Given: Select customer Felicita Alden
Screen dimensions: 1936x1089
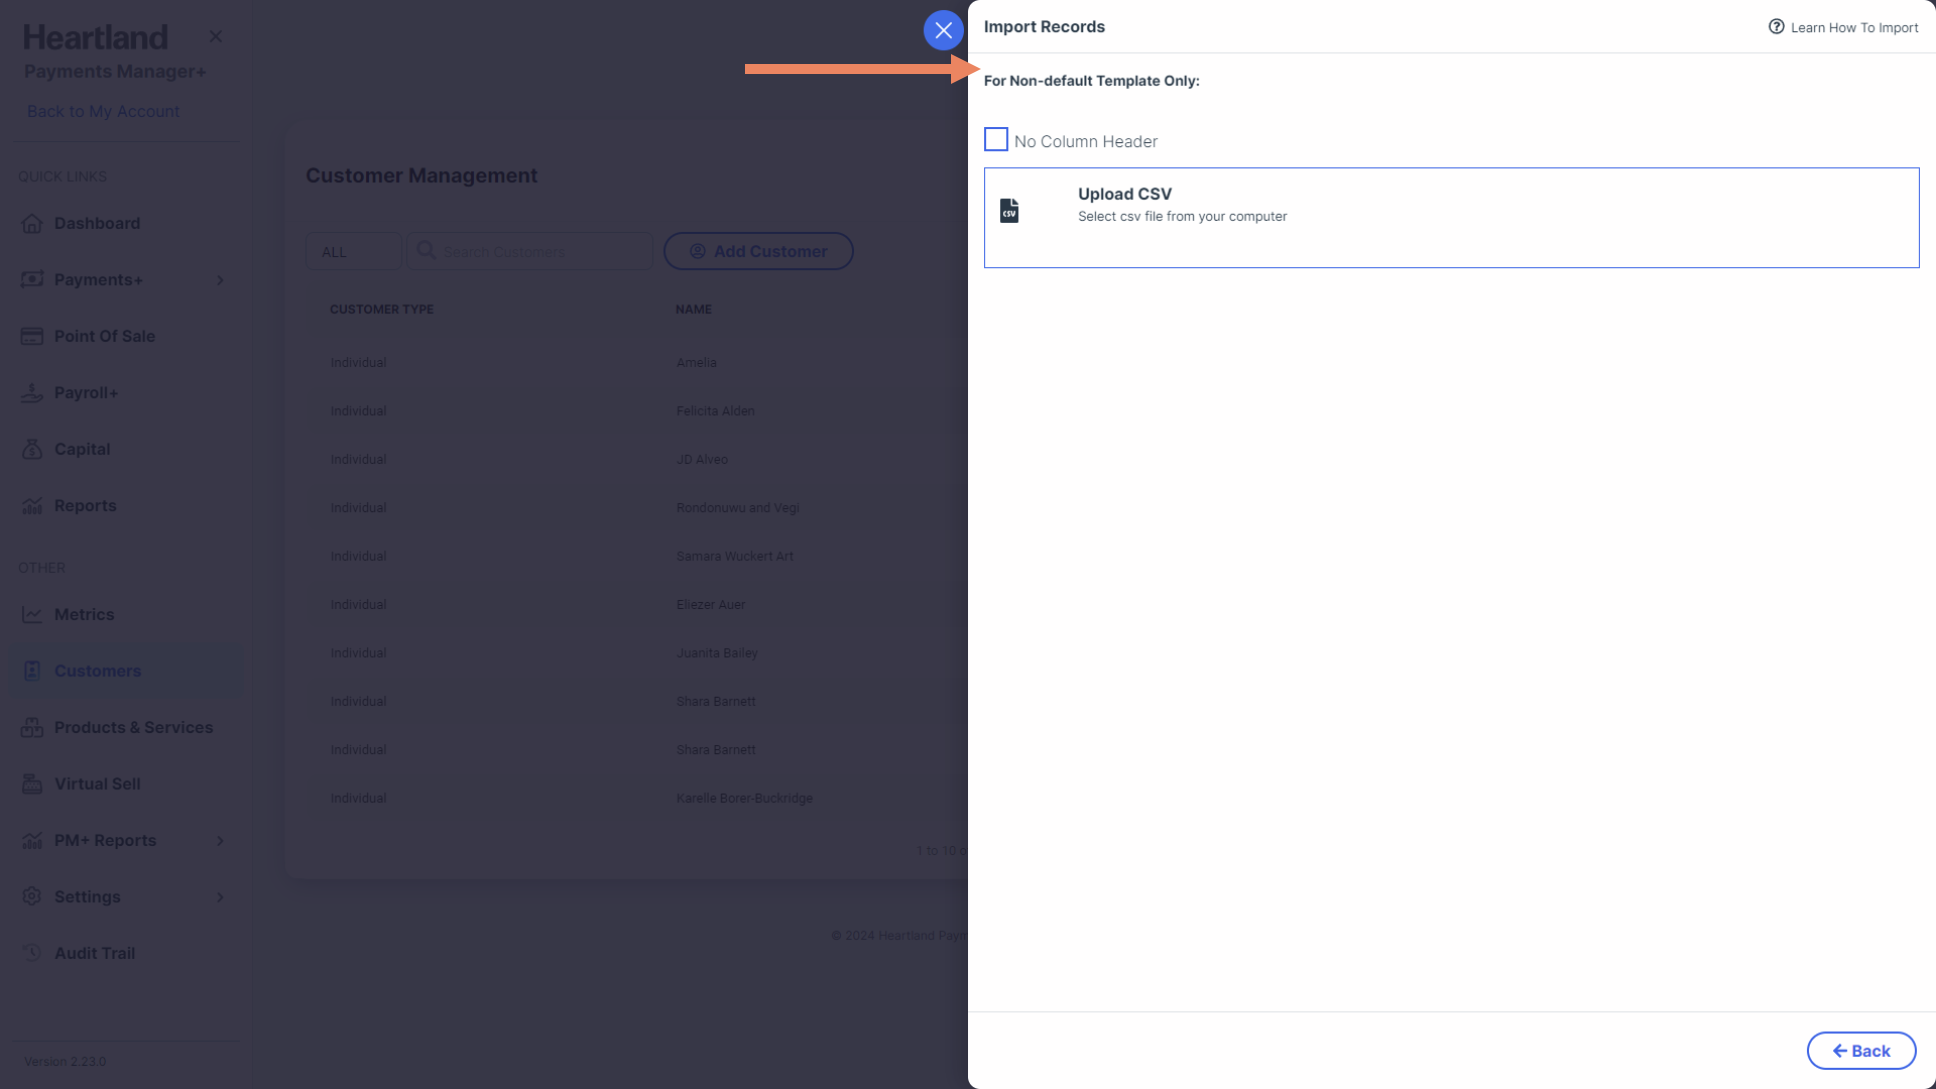Looking at the screenshot, I should click(x=715, y=411).
